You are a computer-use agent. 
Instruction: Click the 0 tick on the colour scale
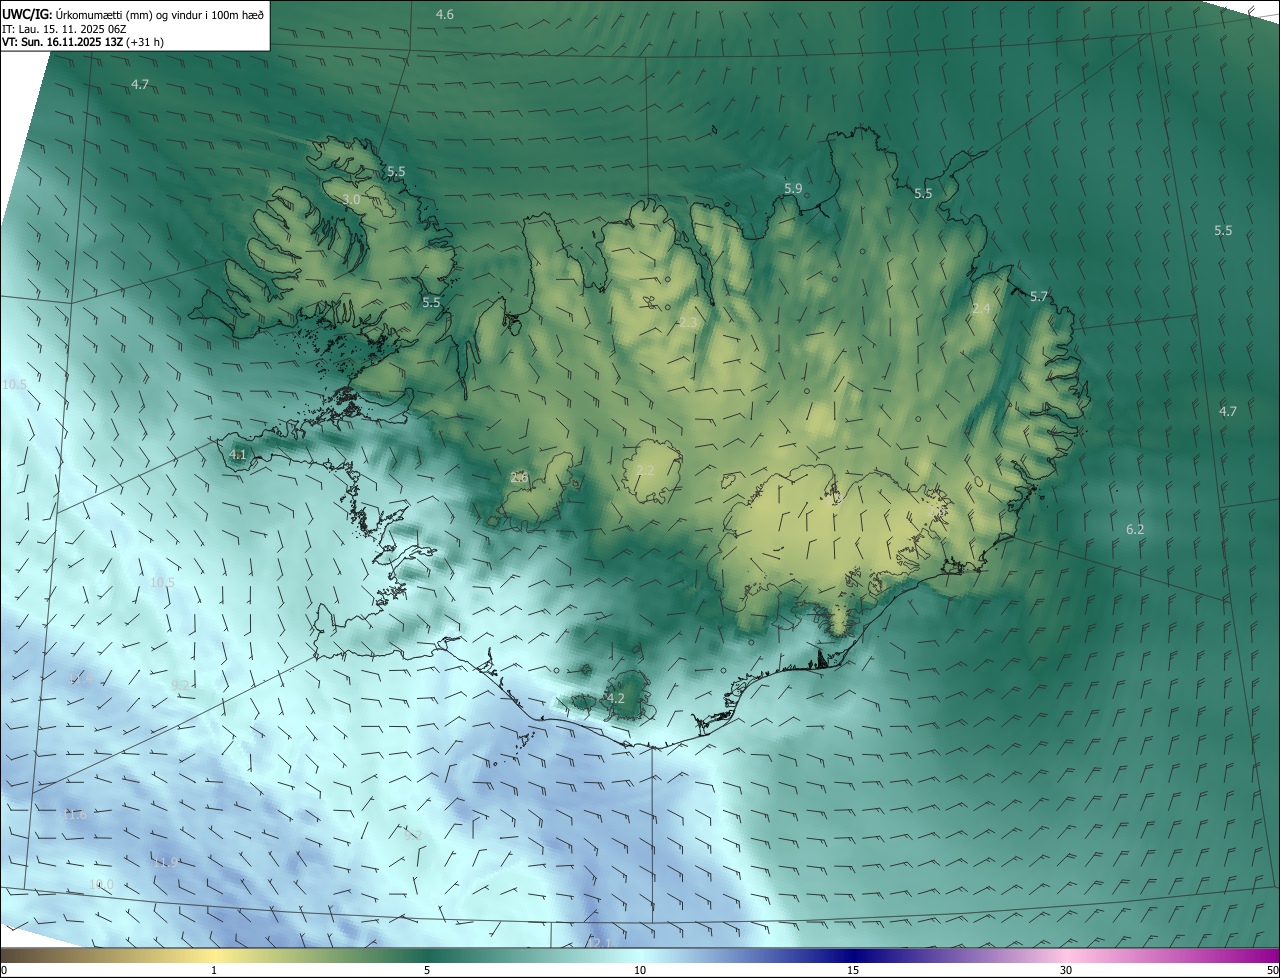(4, 970)
